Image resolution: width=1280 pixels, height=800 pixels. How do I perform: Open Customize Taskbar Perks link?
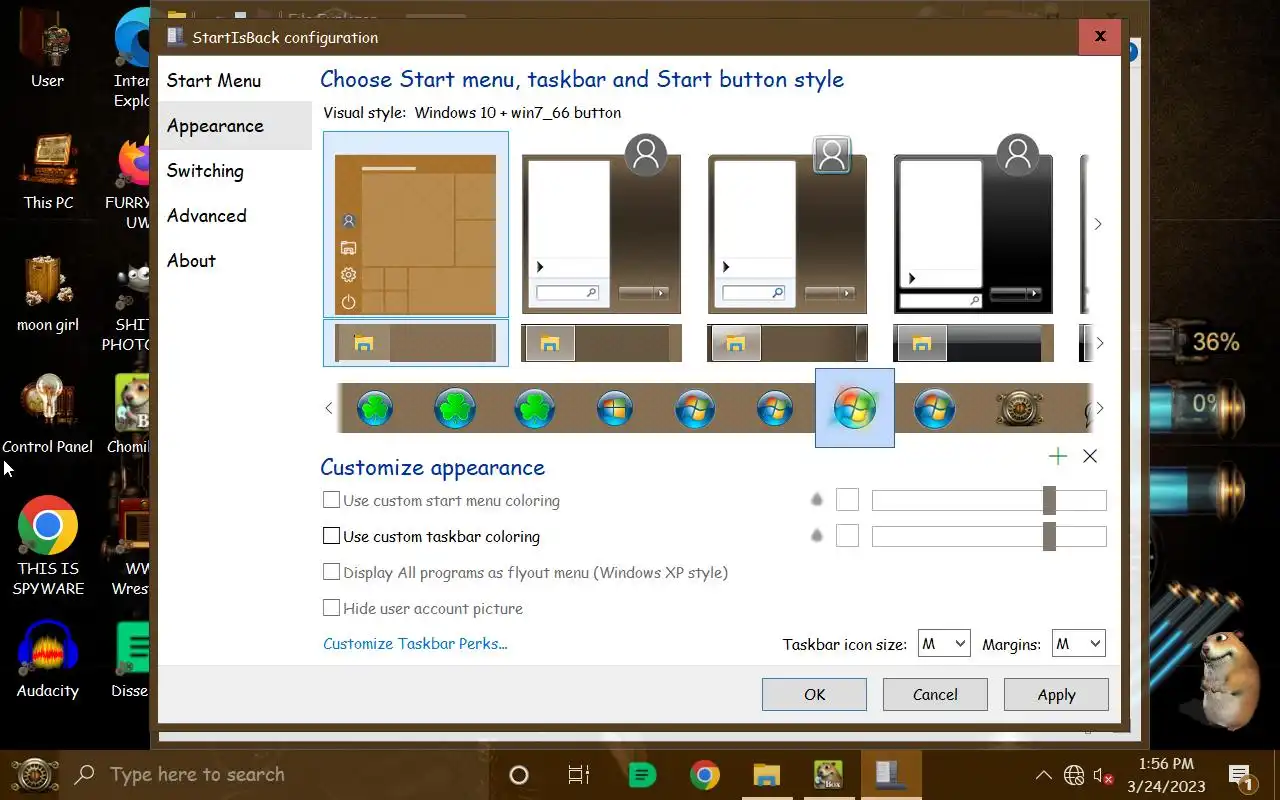415,644
